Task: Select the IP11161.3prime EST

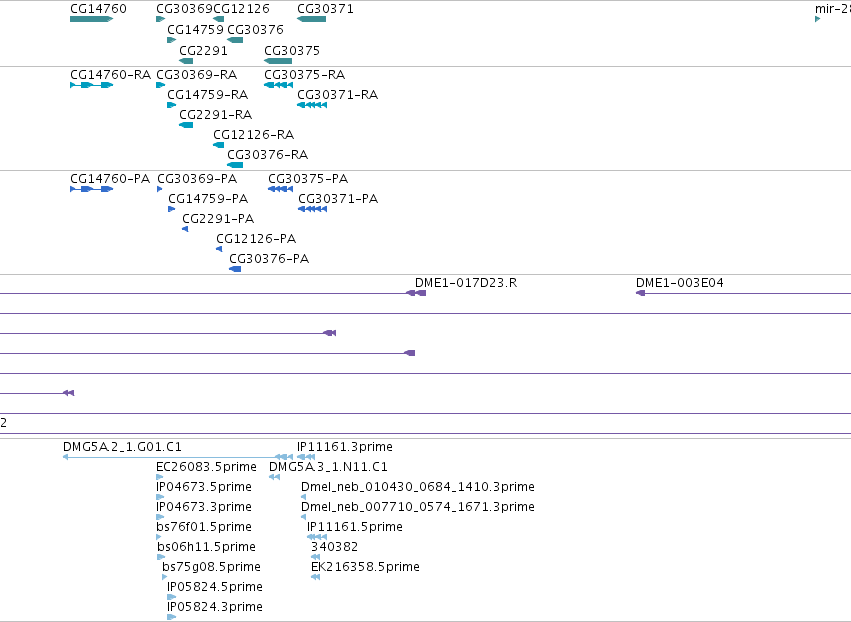Action: click(x=306, y=457)
